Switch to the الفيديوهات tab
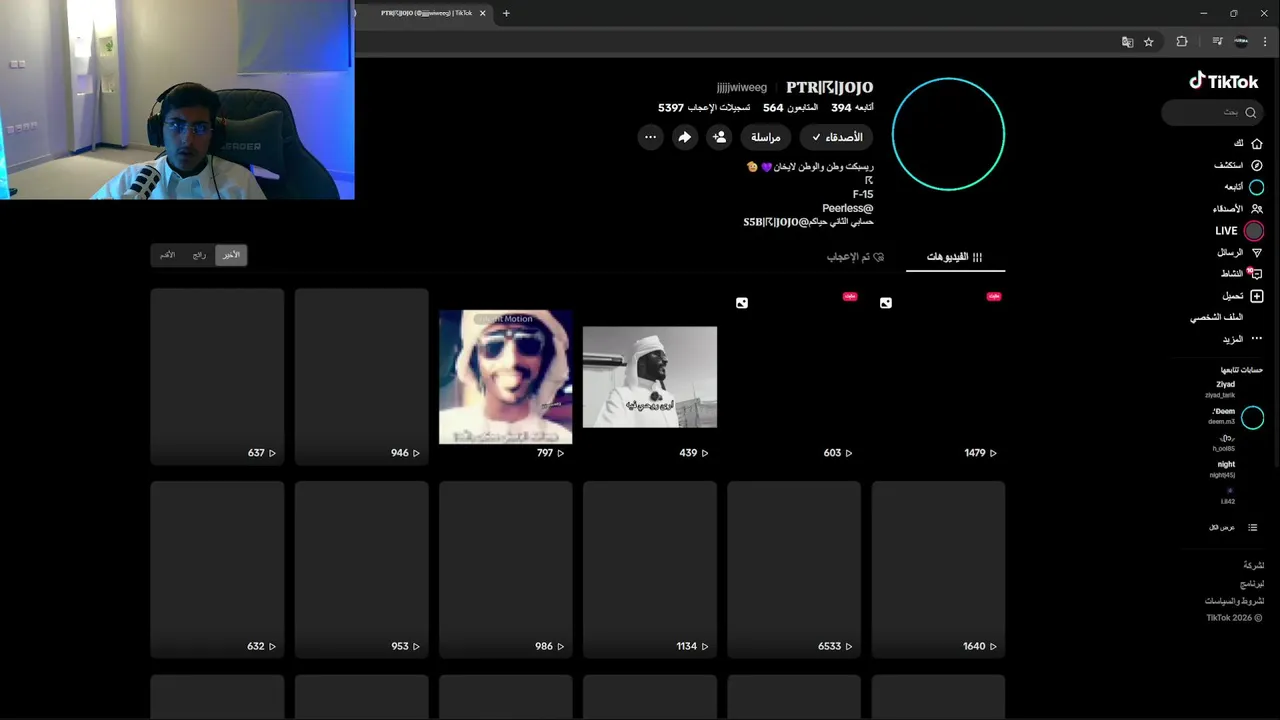Screen dimensions: 1280x720 (x=955, y=257)
